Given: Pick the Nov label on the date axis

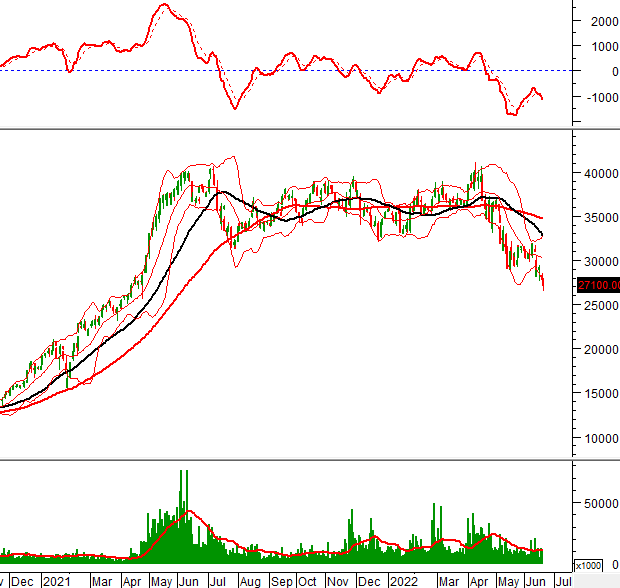Looking at the screenshot, I should (x=339, y=580).
